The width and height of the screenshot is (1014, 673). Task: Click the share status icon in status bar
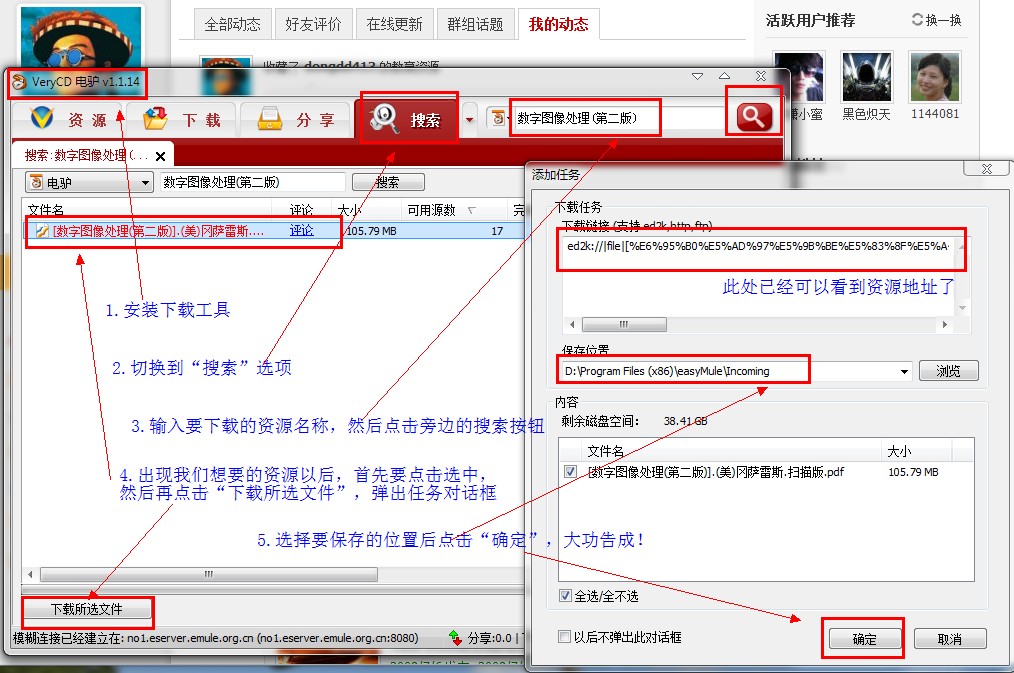pyautogui.click(x=455, y=638)
